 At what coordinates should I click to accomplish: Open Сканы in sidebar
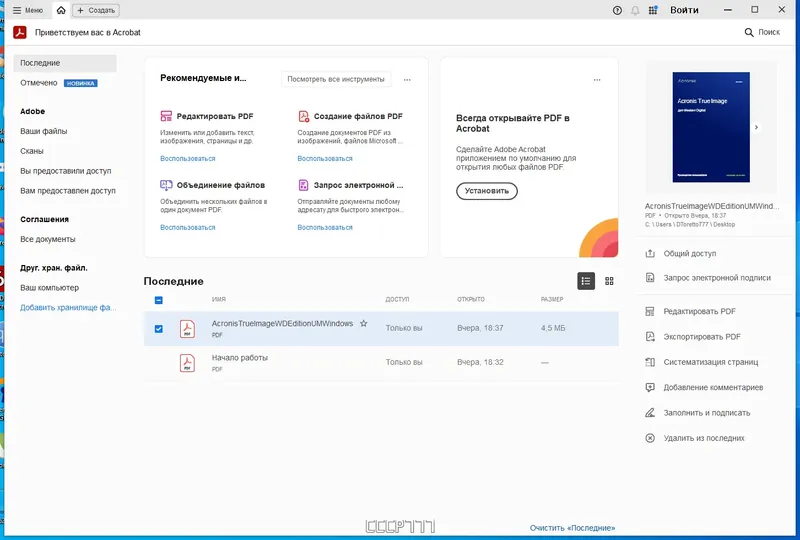32,151
